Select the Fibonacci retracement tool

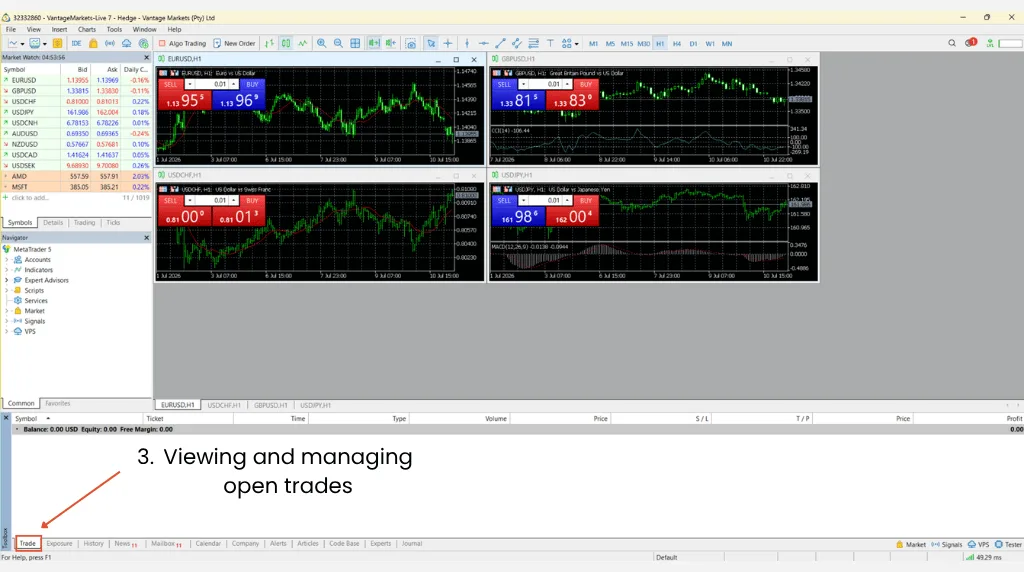pos(534,44)
